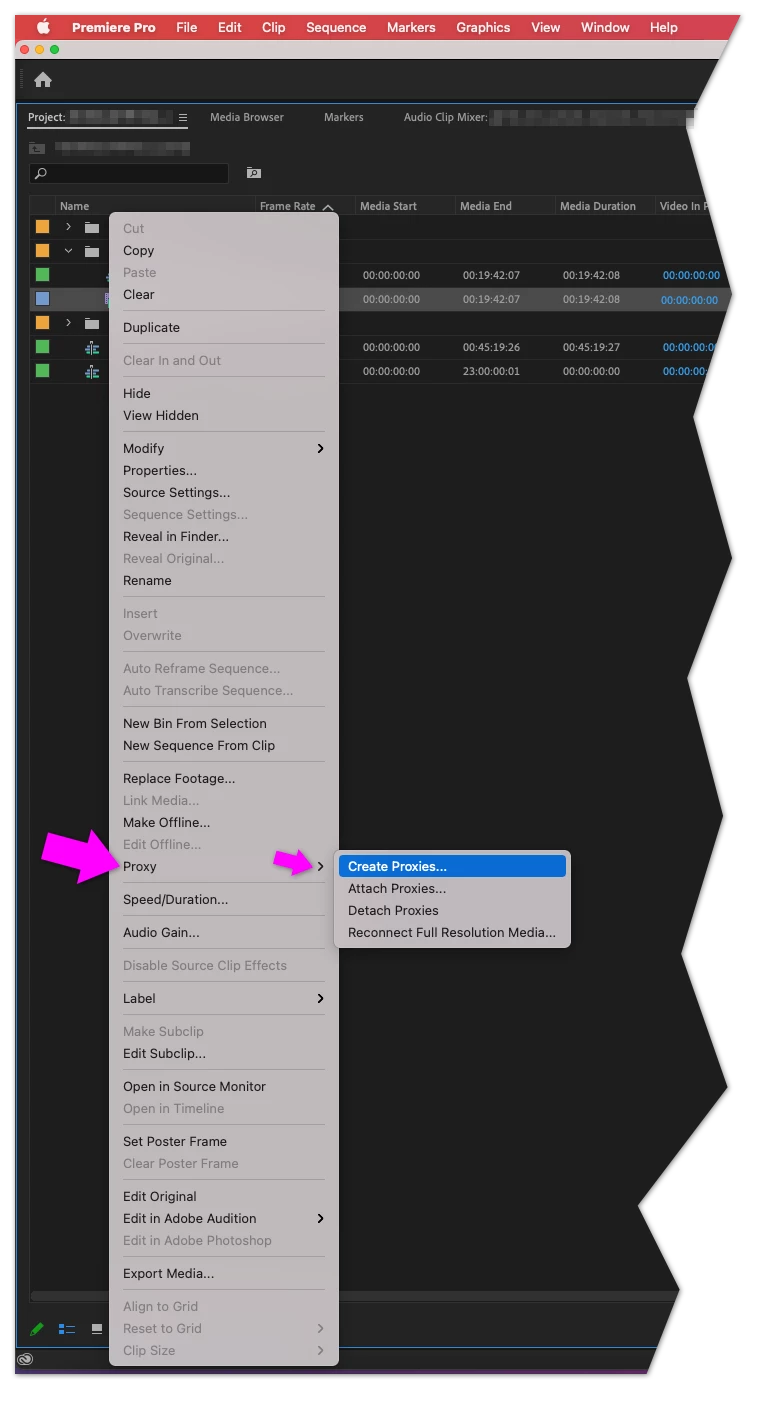Screen dimensions: 776x1409
Task: Switch to the Audio Clip Mixer tab
Action: [x=446, y=117]
